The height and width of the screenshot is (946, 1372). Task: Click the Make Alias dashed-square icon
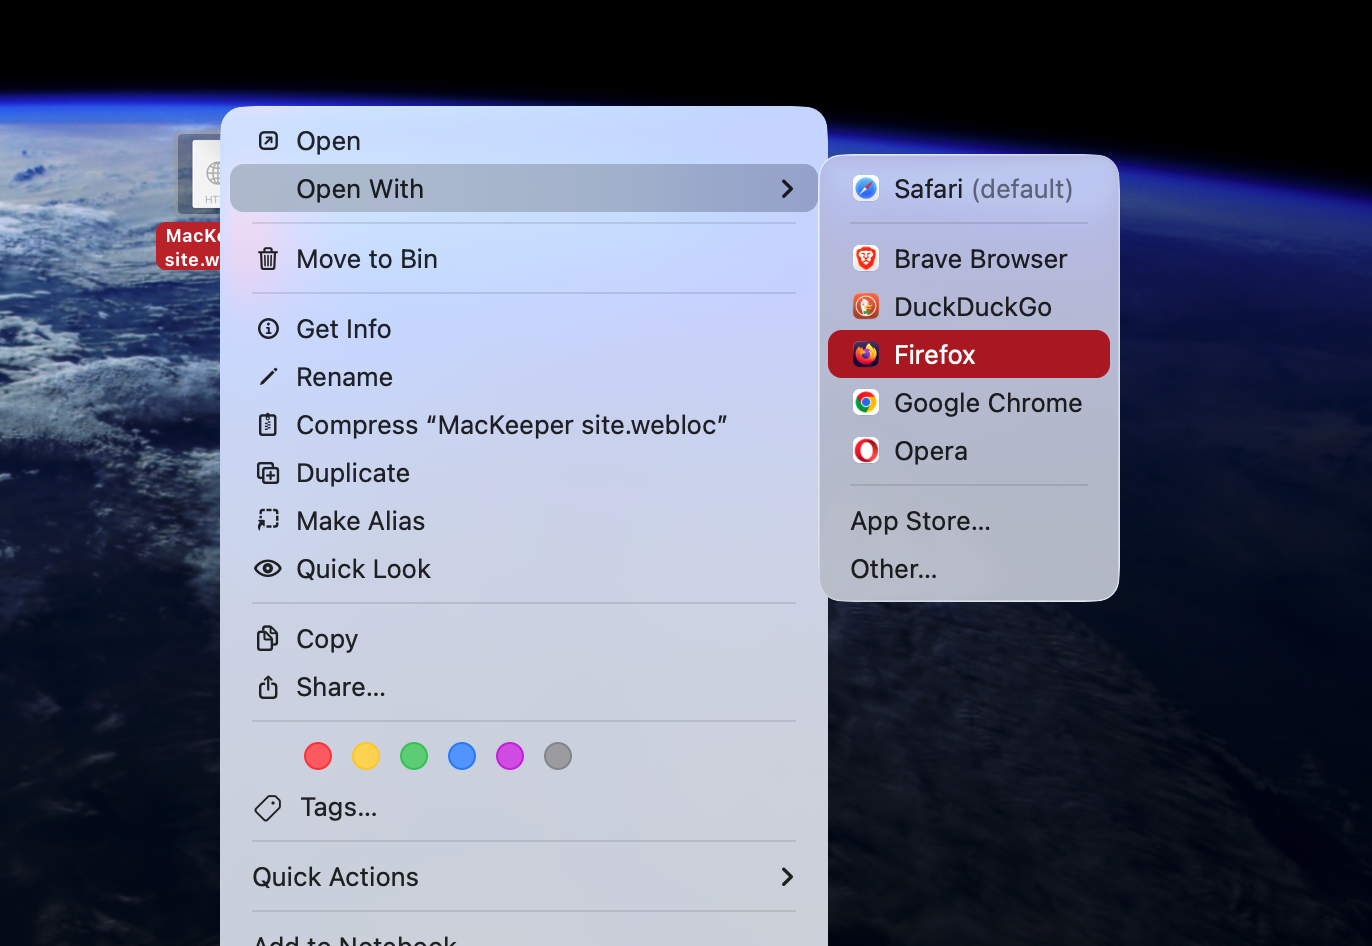click(268, 520)
